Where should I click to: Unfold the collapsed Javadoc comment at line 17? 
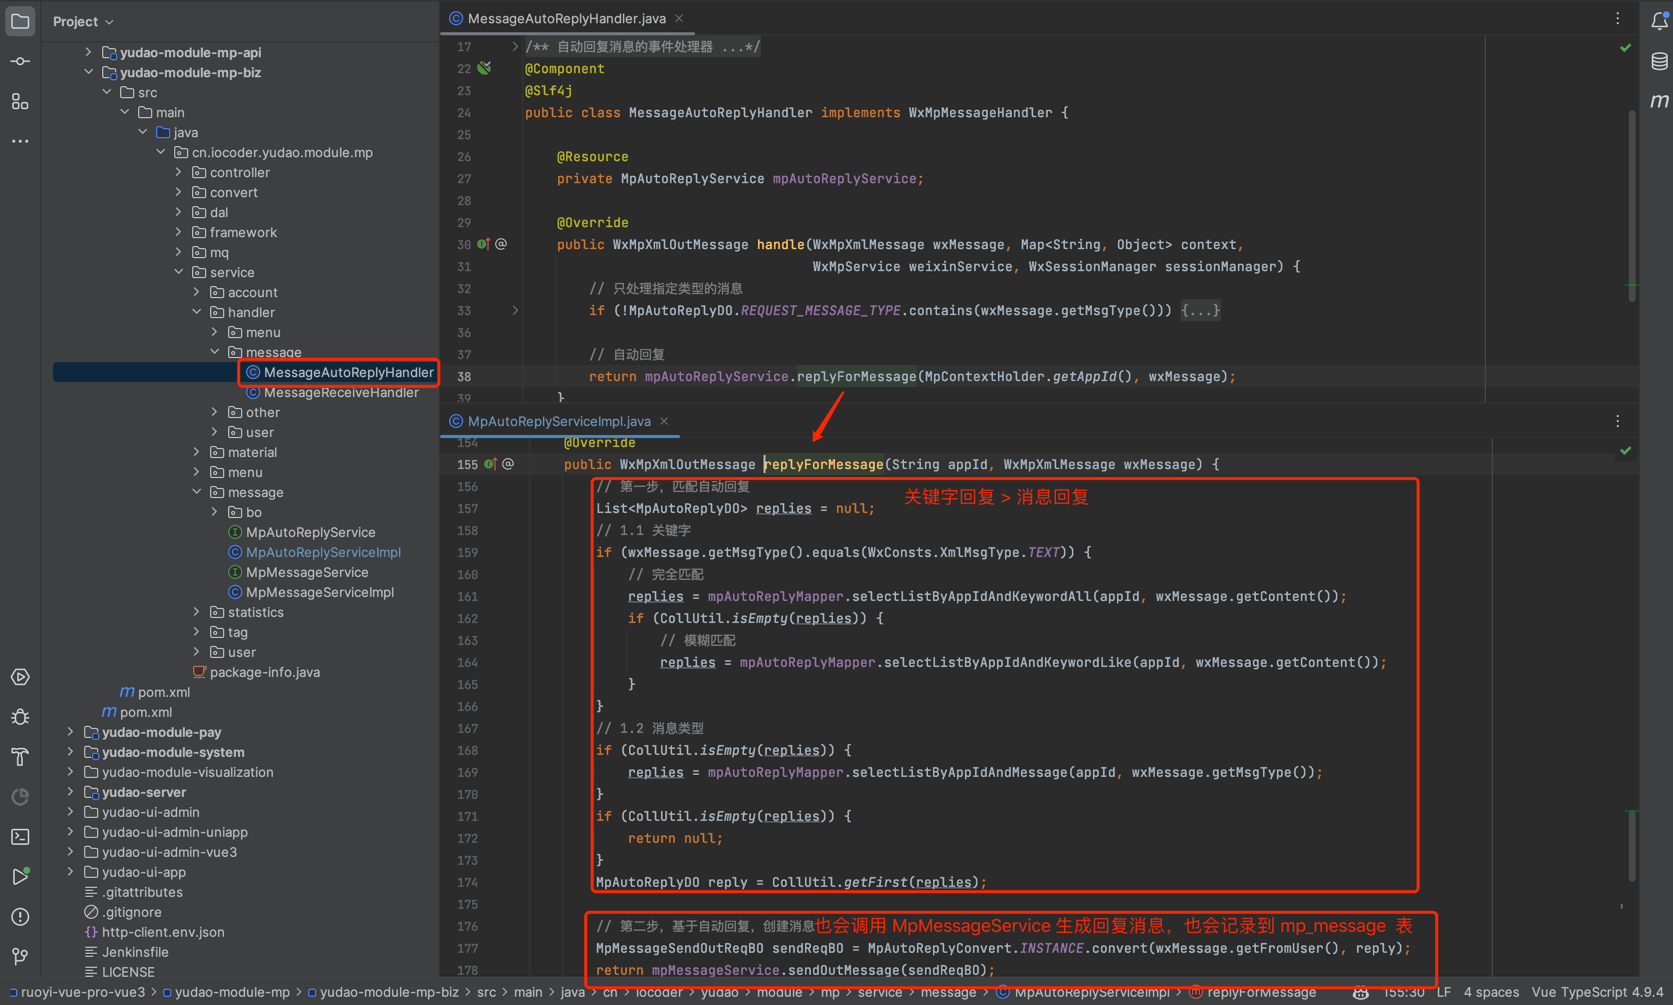coord(515,47)
